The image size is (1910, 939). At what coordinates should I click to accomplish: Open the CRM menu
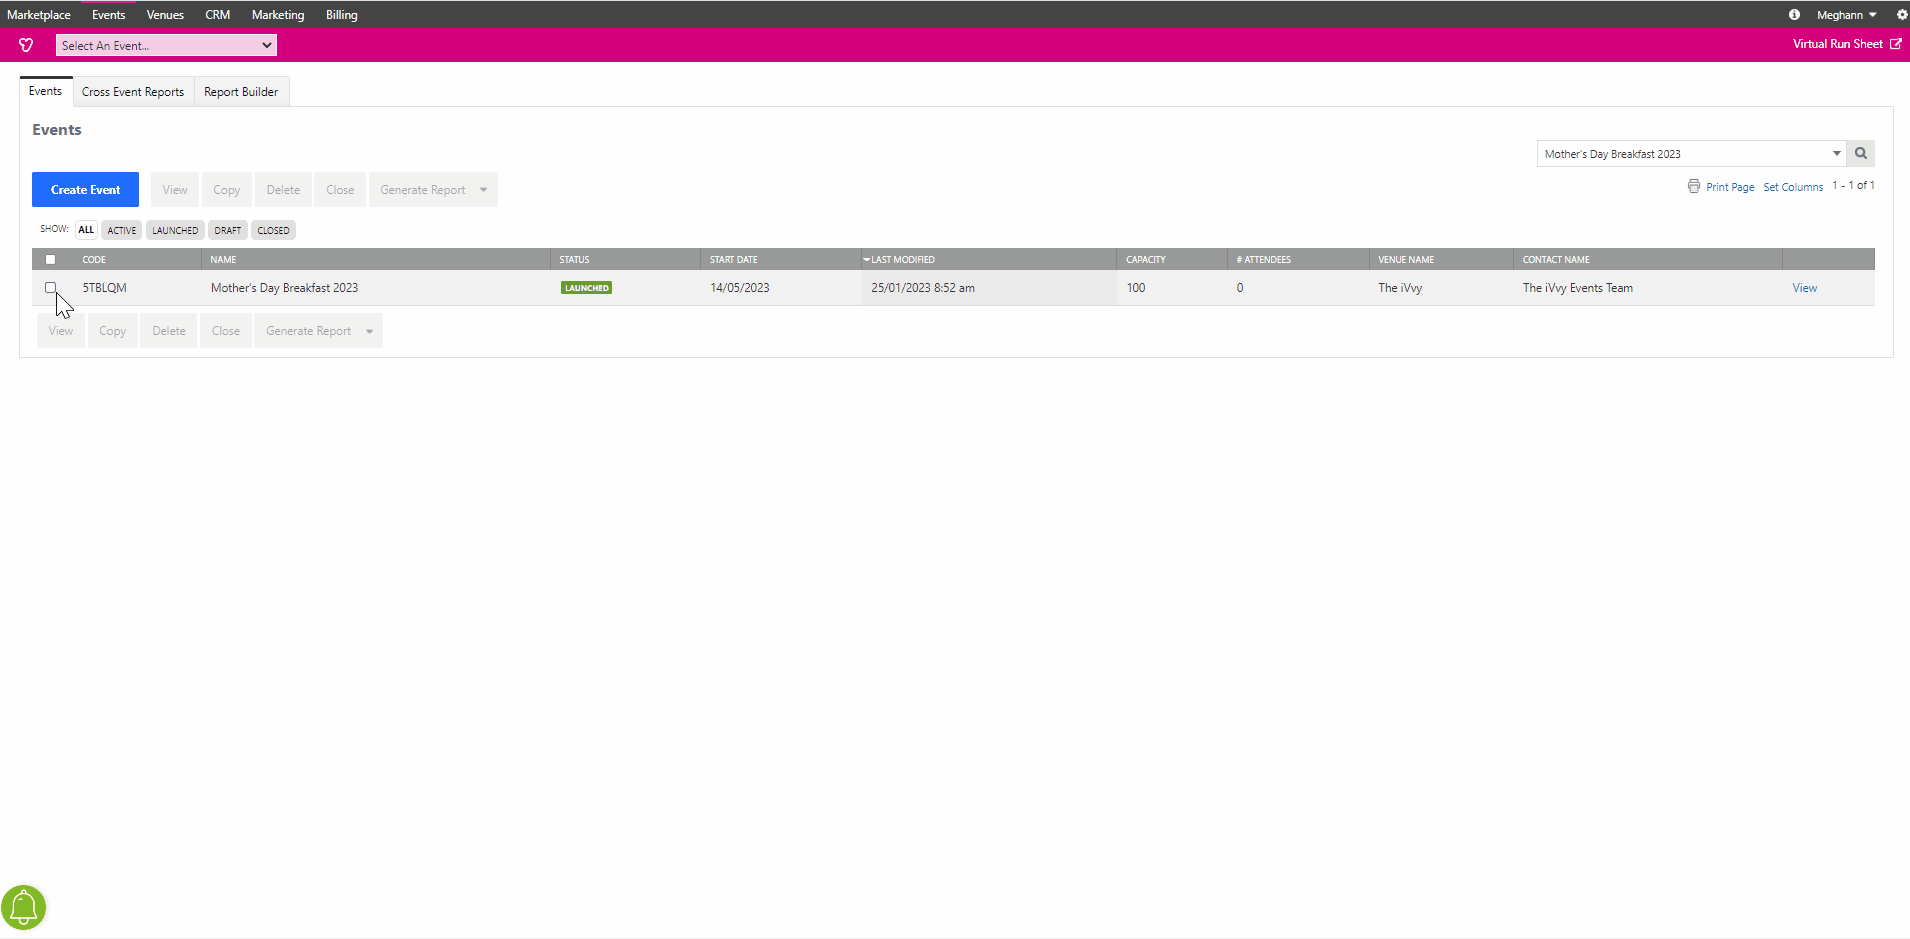click(x=218, y=15)
